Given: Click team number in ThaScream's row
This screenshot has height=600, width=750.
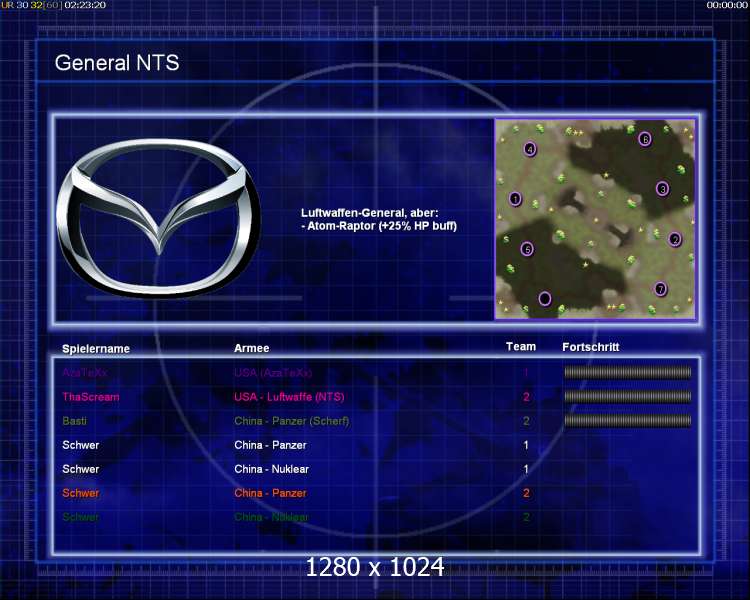Looking at the screenshot, I should tap(526, 397).
